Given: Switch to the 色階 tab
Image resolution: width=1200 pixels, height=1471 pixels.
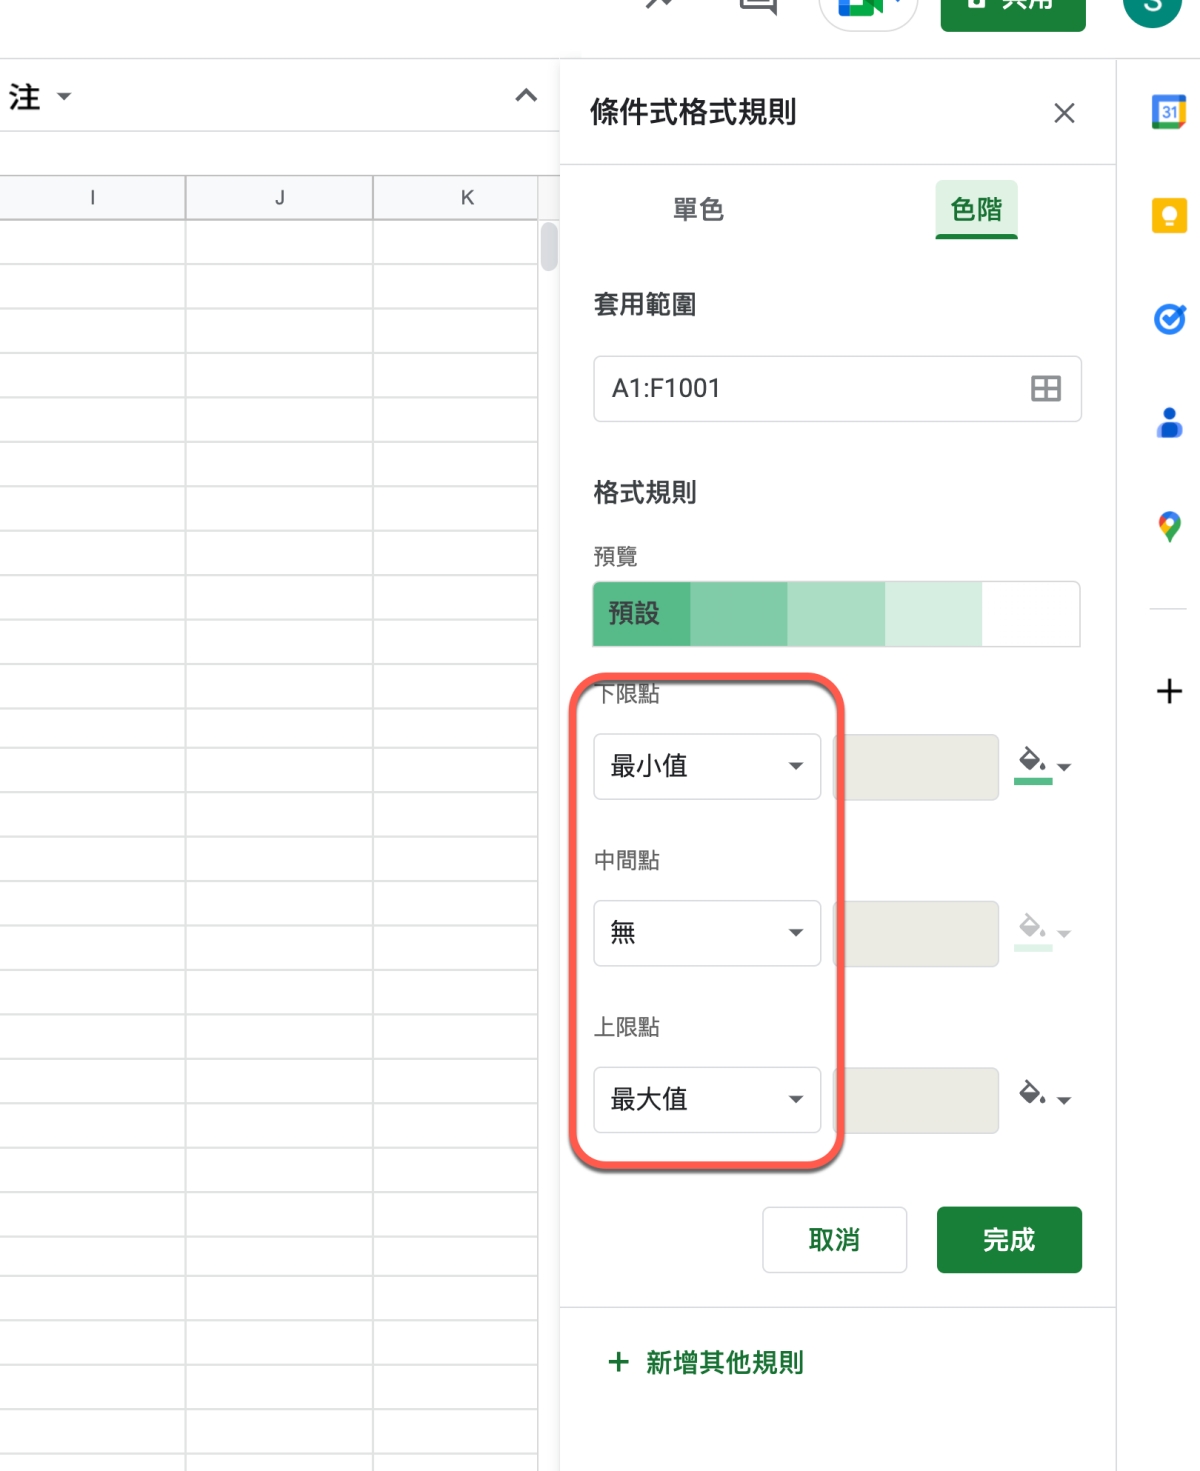Looking at the screenshot, I should [976, 210].
